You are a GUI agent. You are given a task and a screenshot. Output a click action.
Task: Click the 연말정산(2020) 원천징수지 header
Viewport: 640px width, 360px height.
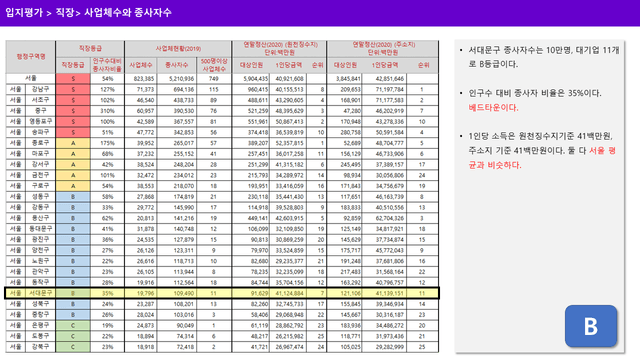pyautogui.click(x=279, y=49)
